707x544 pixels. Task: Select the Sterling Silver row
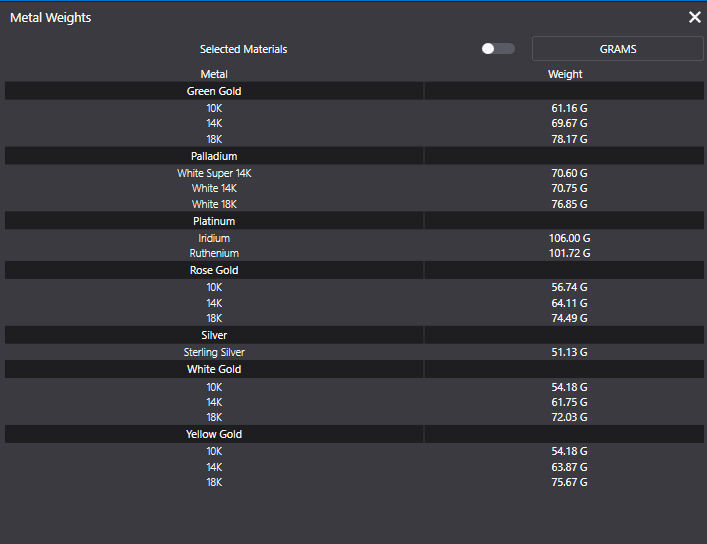tap(214, 352)
